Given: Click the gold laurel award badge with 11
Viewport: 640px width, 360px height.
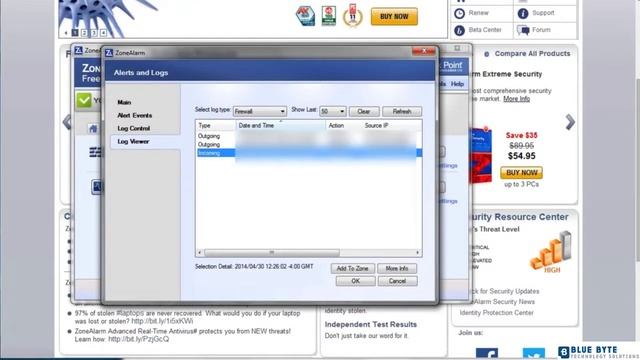Looking at the screenshot, I should coord(353,16).
